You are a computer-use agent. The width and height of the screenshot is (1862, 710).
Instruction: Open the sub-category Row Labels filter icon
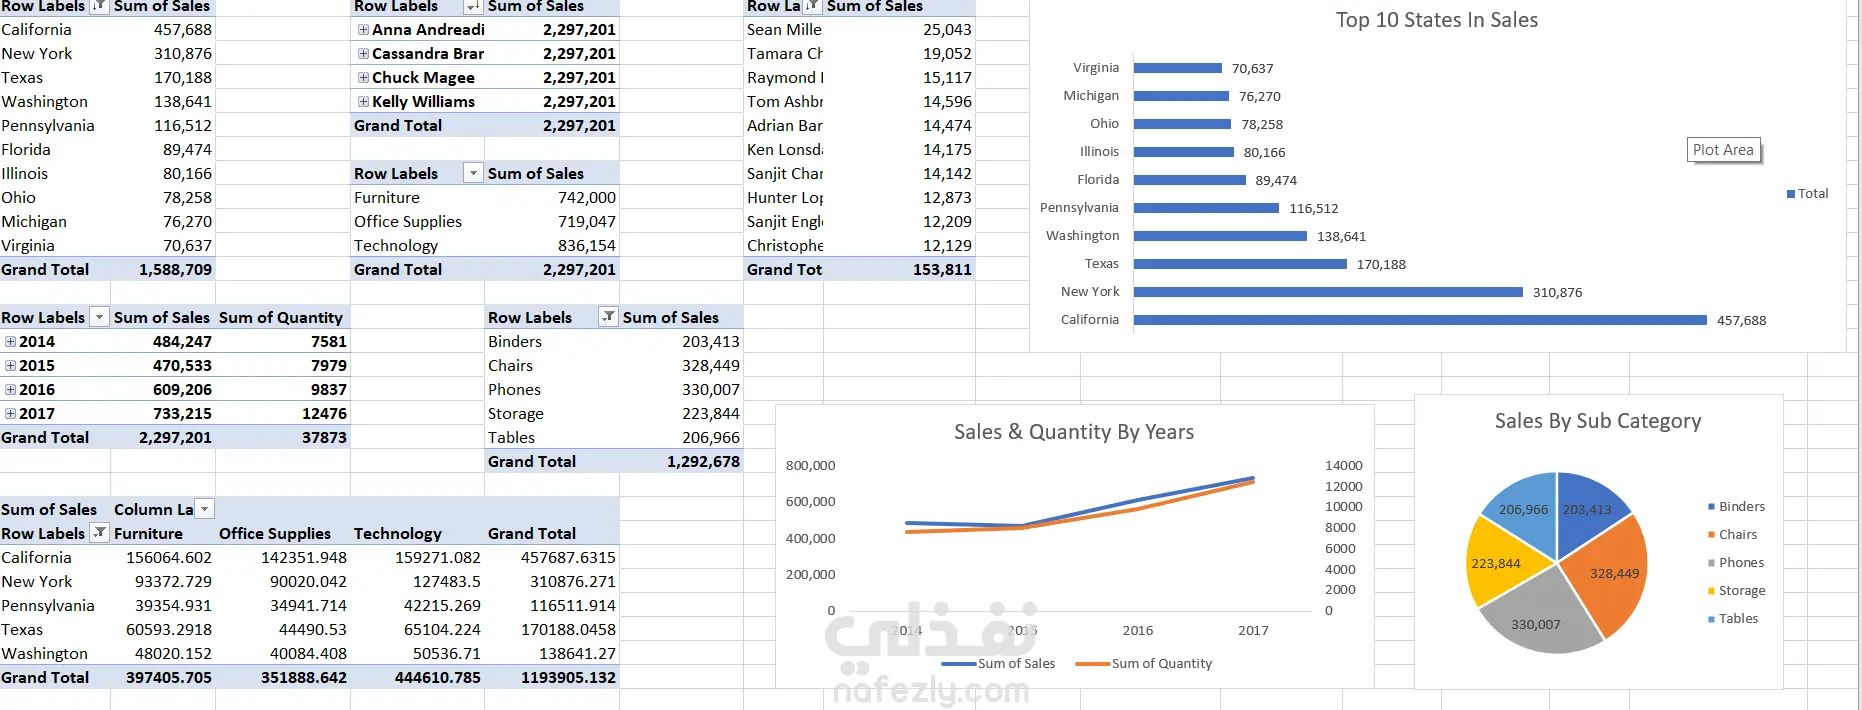point(608,317)
